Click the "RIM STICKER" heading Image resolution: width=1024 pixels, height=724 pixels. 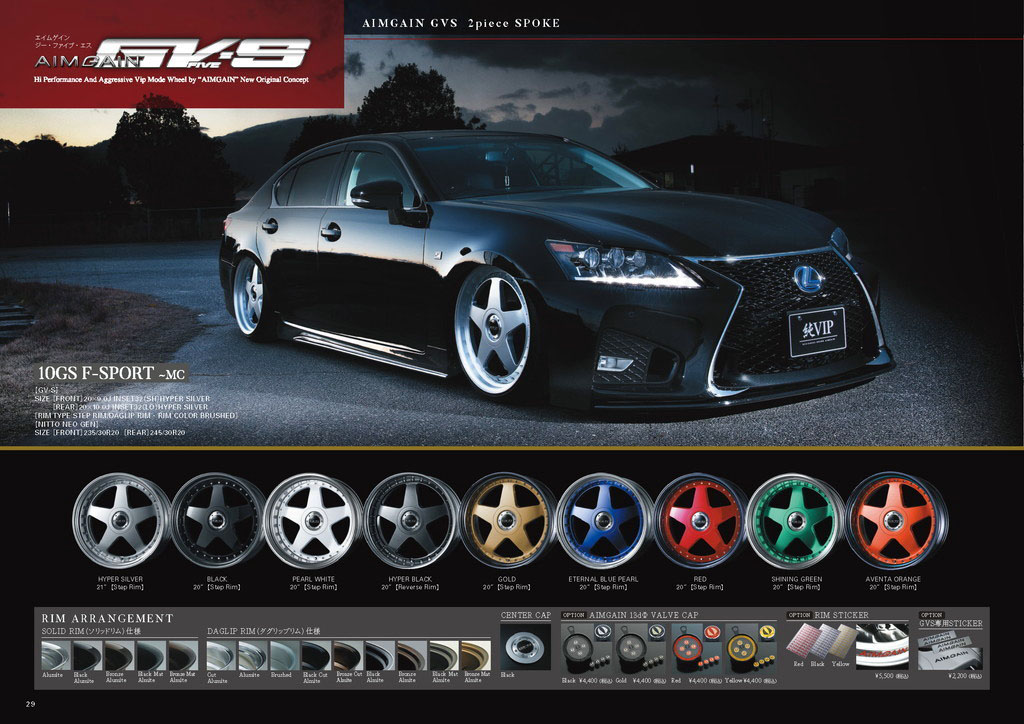point(841,615)
